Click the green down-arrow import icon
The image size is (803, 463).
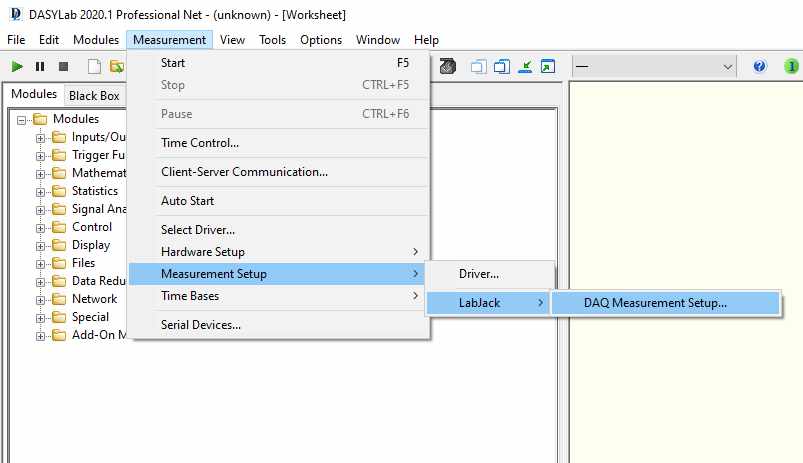(525, 67)
